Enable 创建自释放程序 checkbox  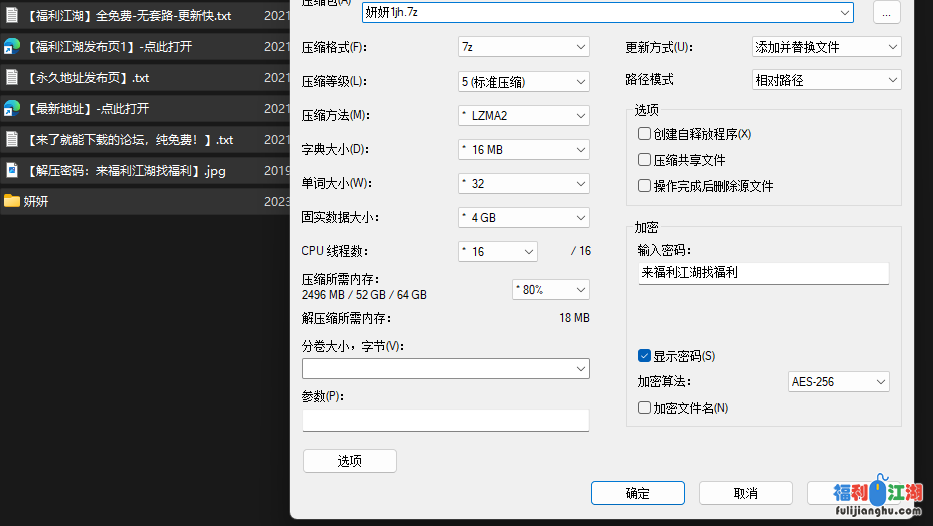tap(645, 134)
